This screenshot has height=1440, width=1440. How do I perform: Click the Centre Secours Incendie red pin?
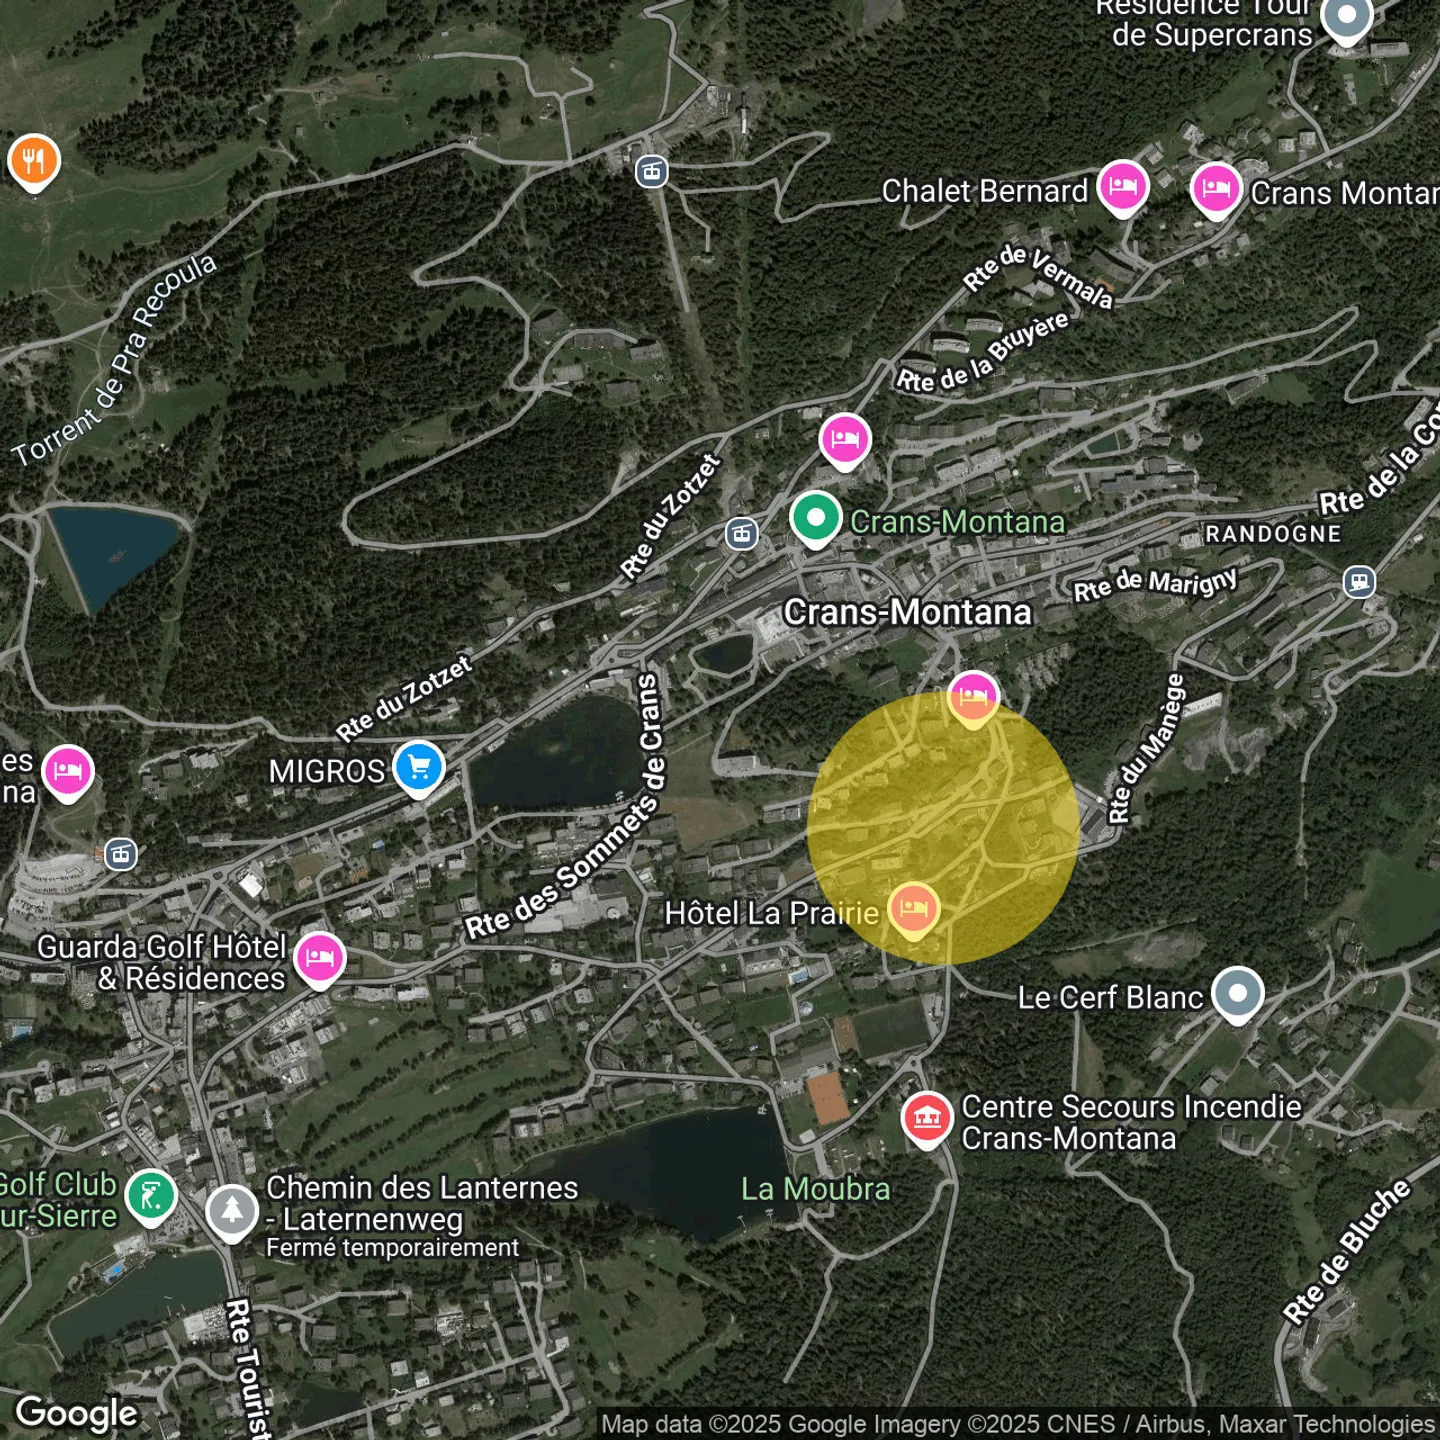(x=927, y=1117)
